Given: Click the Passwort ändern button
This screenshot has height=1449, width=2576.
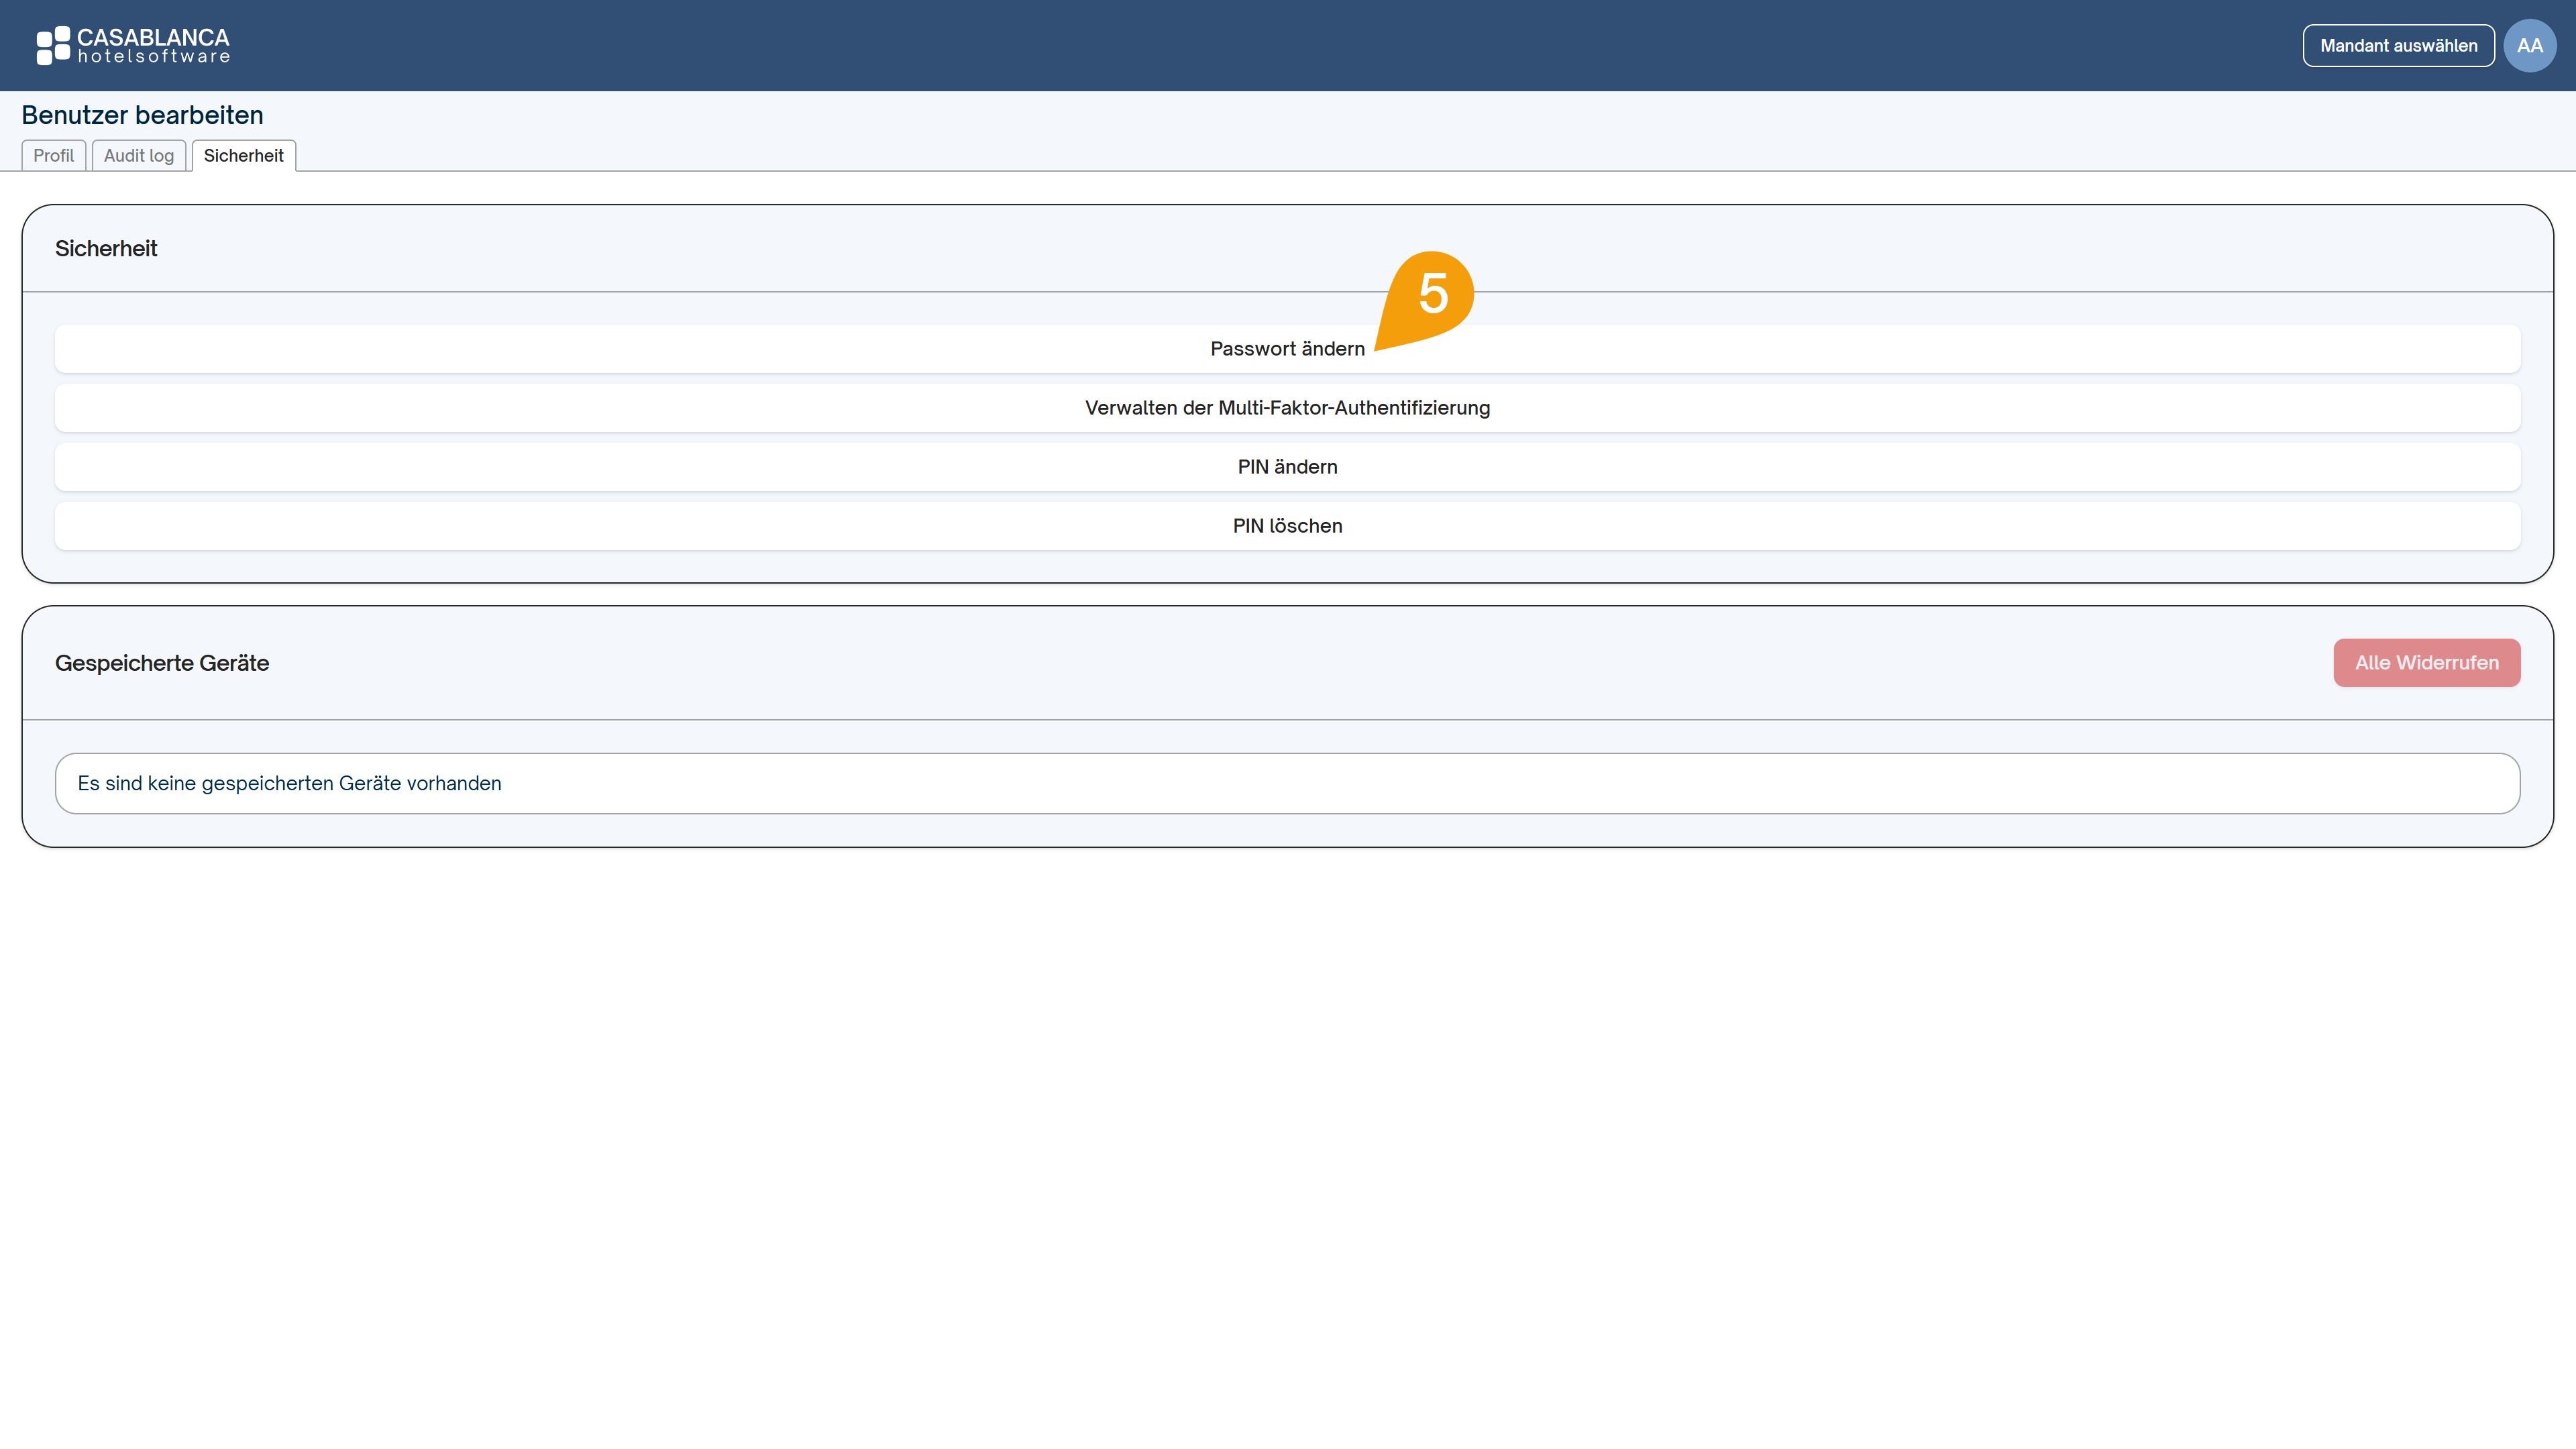Looking at the screenshot, I should coord(1287,349).
